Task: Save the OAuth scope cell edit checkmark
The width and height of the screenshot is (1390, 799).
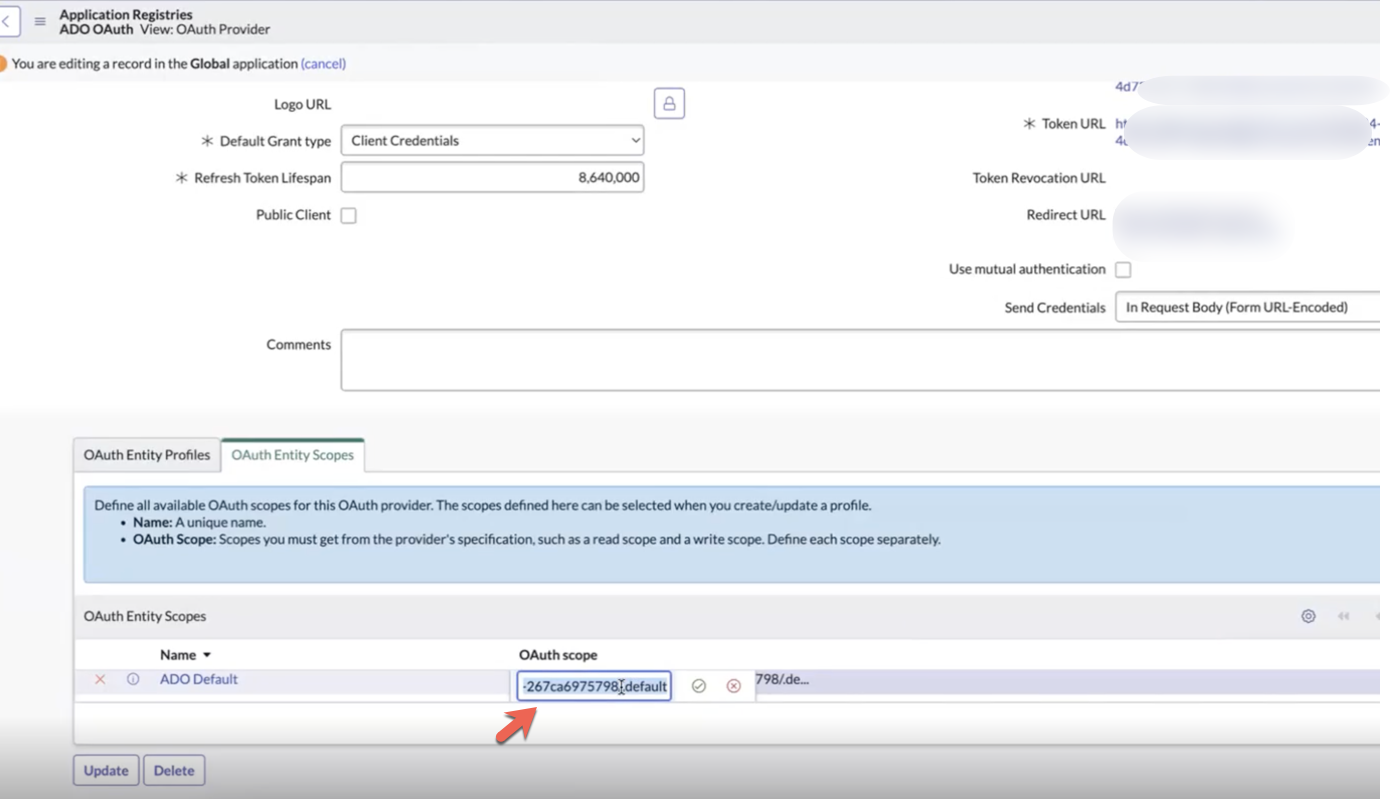Action: (699, 686)
